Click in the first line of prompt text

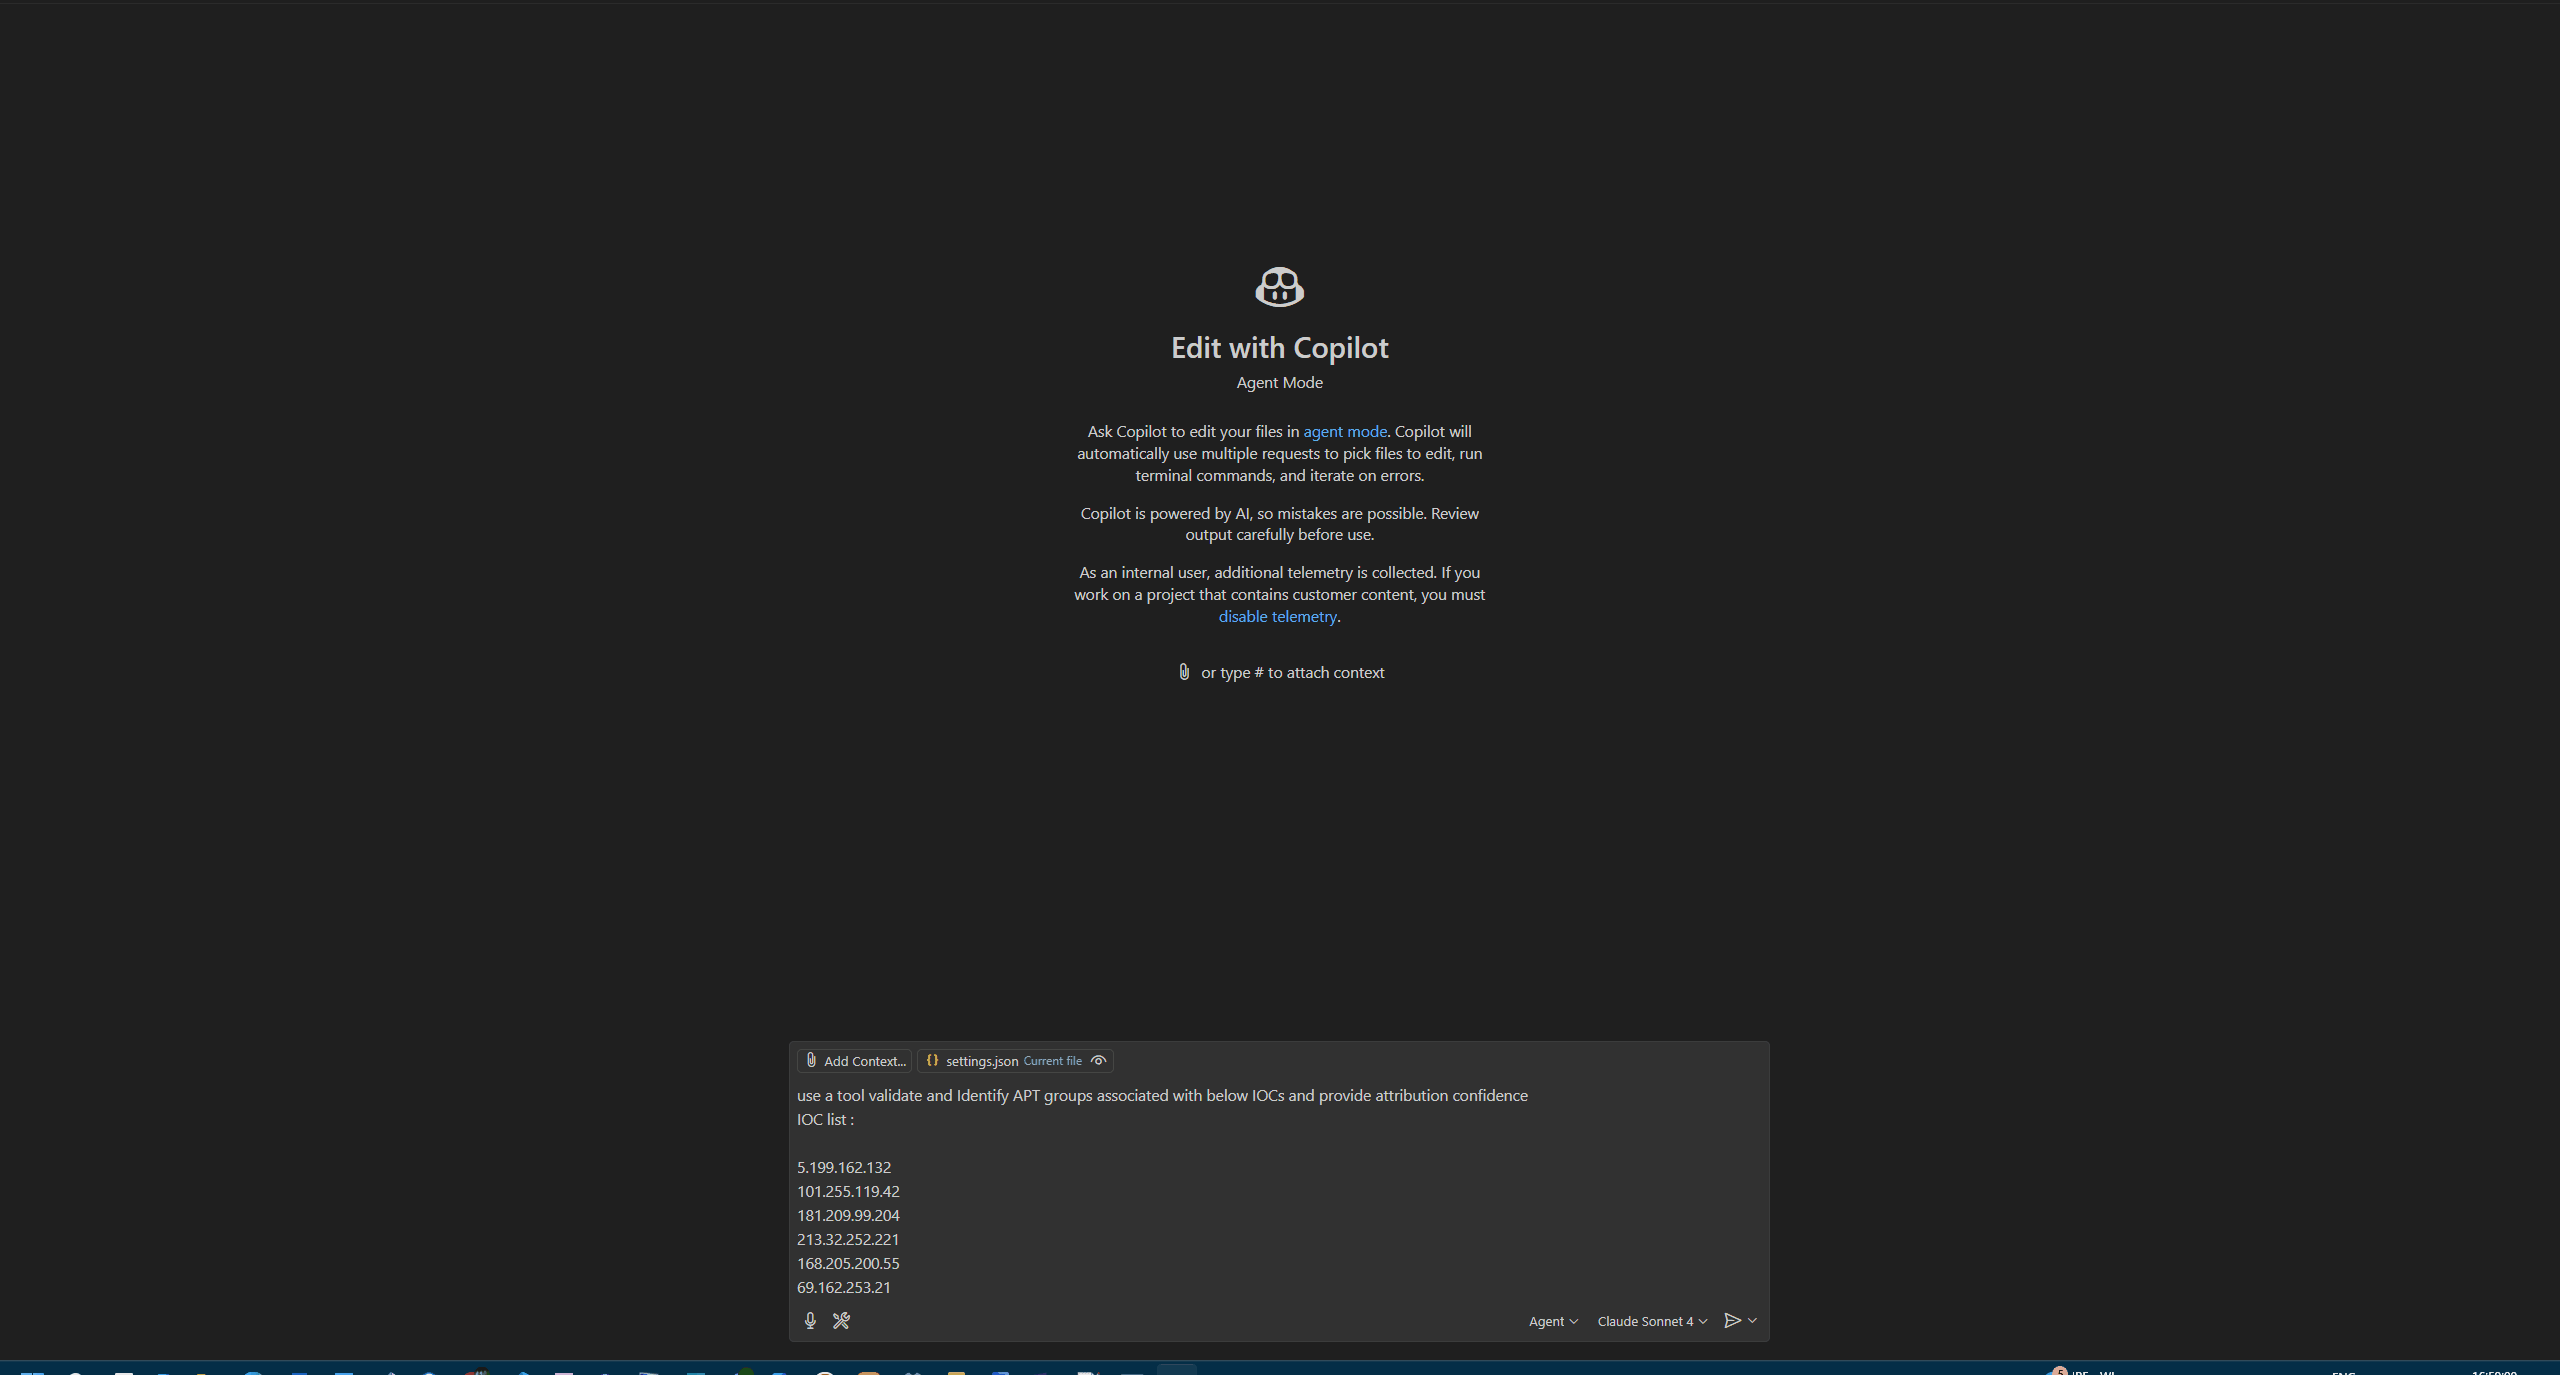click(1161, 1095)
